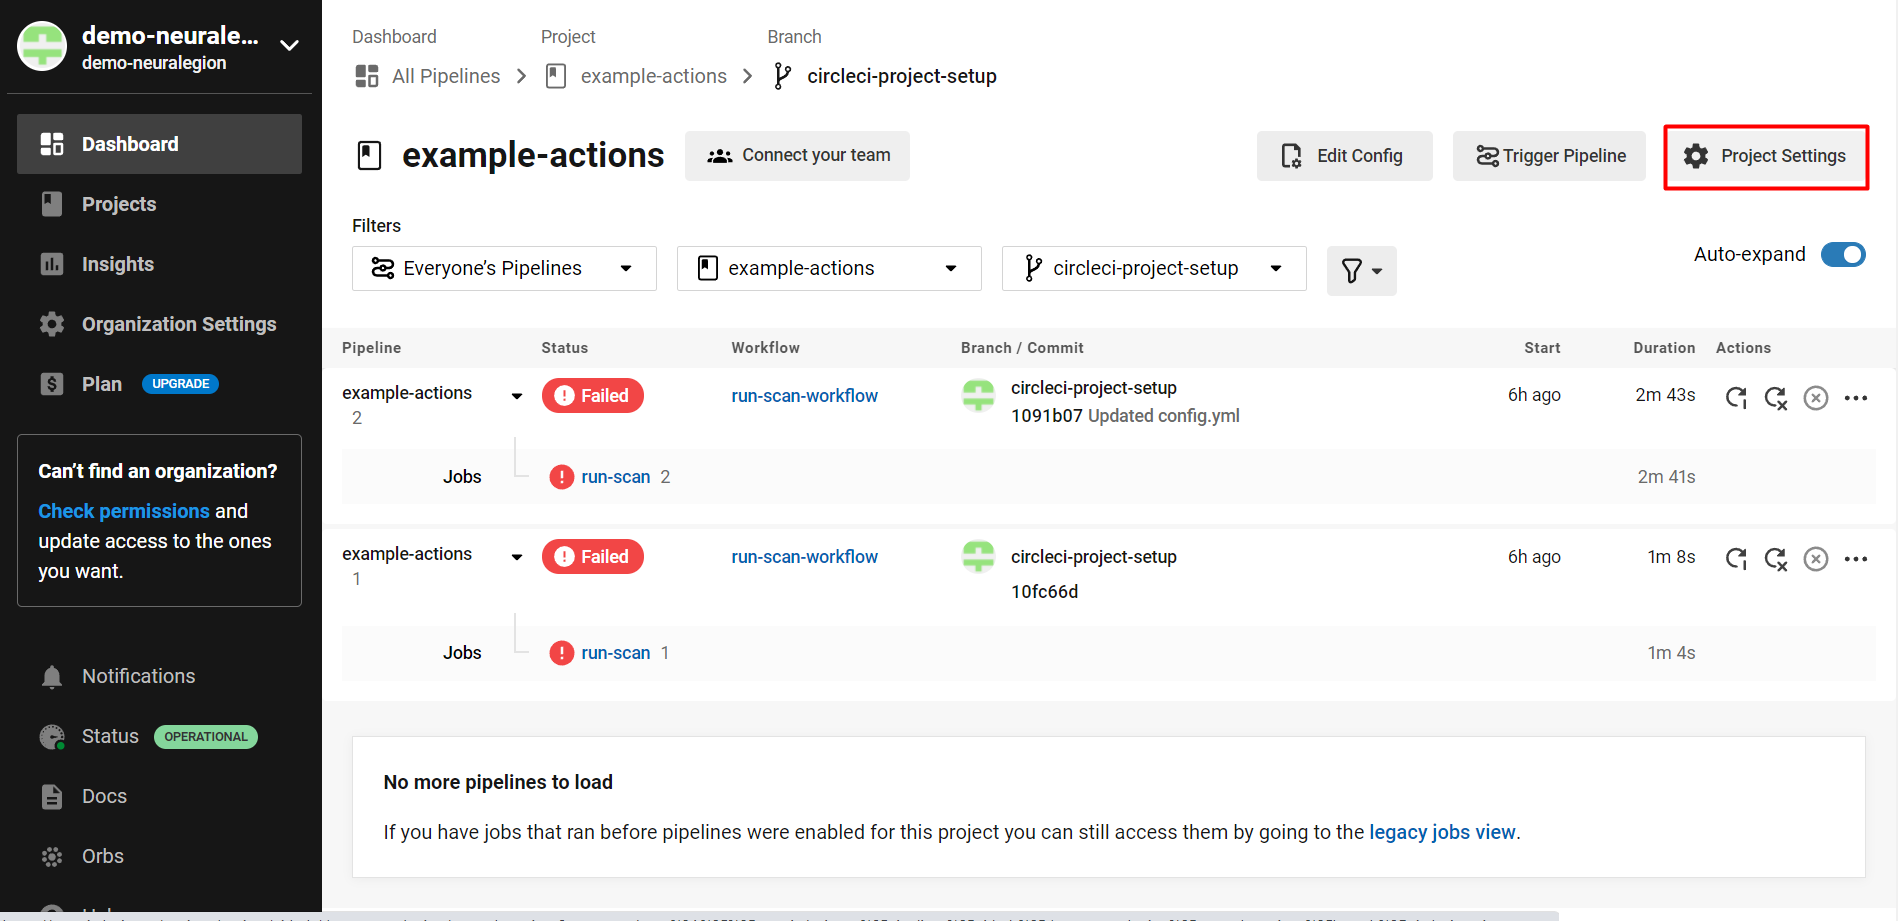
Task: Open run-scan-workflow of pipeline 2
Action: click(x=804, y=396)
